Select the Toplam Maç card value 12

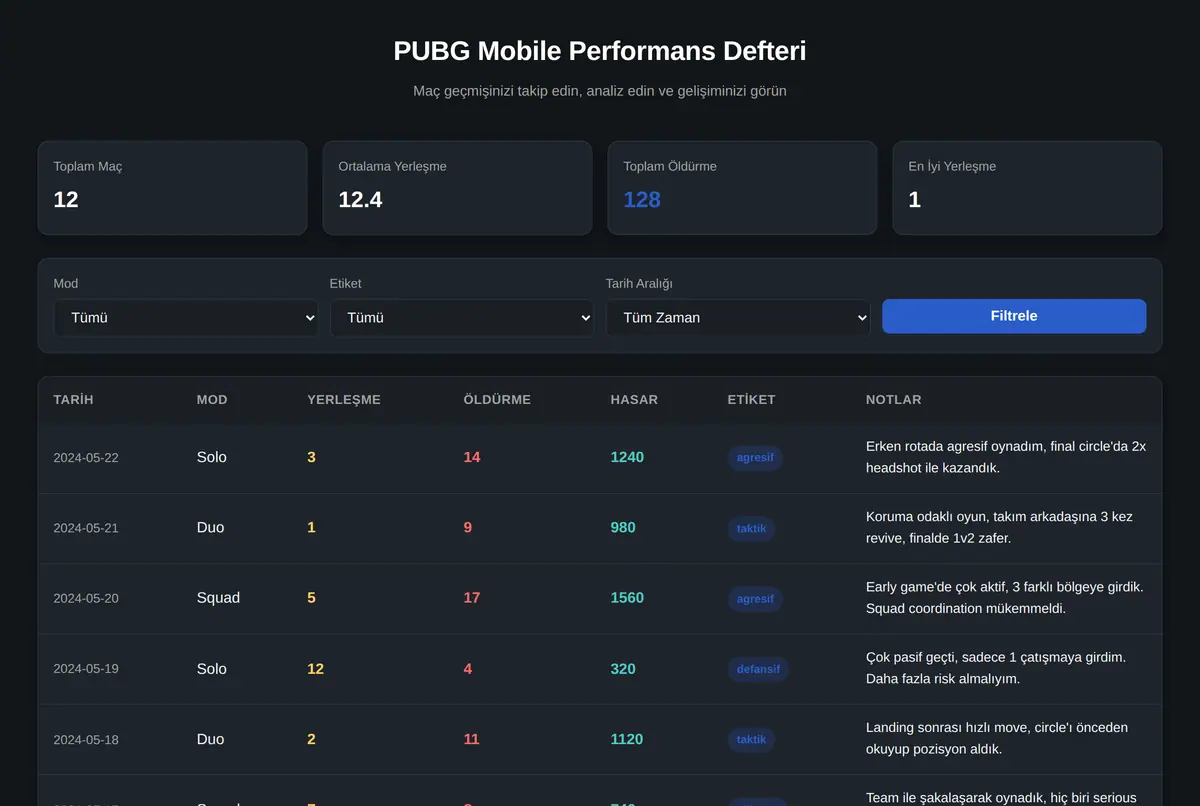tap(66, 200)
